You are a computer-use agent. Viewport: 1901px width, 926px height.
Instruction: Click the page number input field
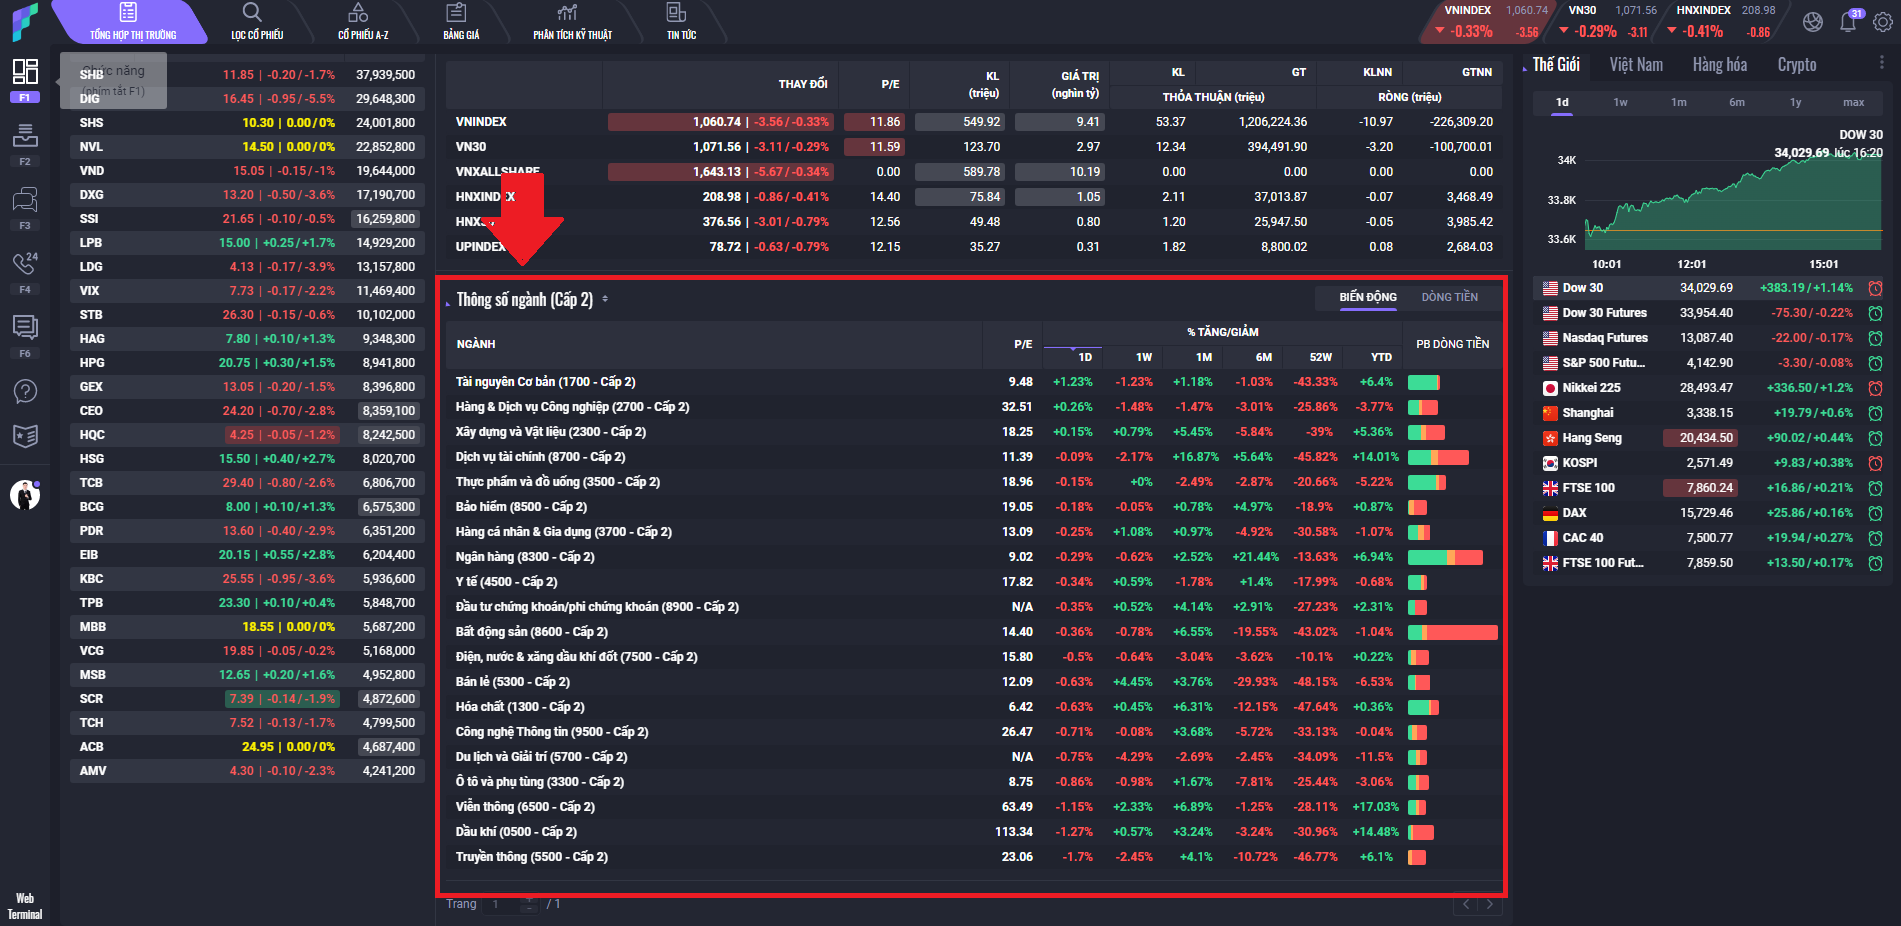(504, 904)
